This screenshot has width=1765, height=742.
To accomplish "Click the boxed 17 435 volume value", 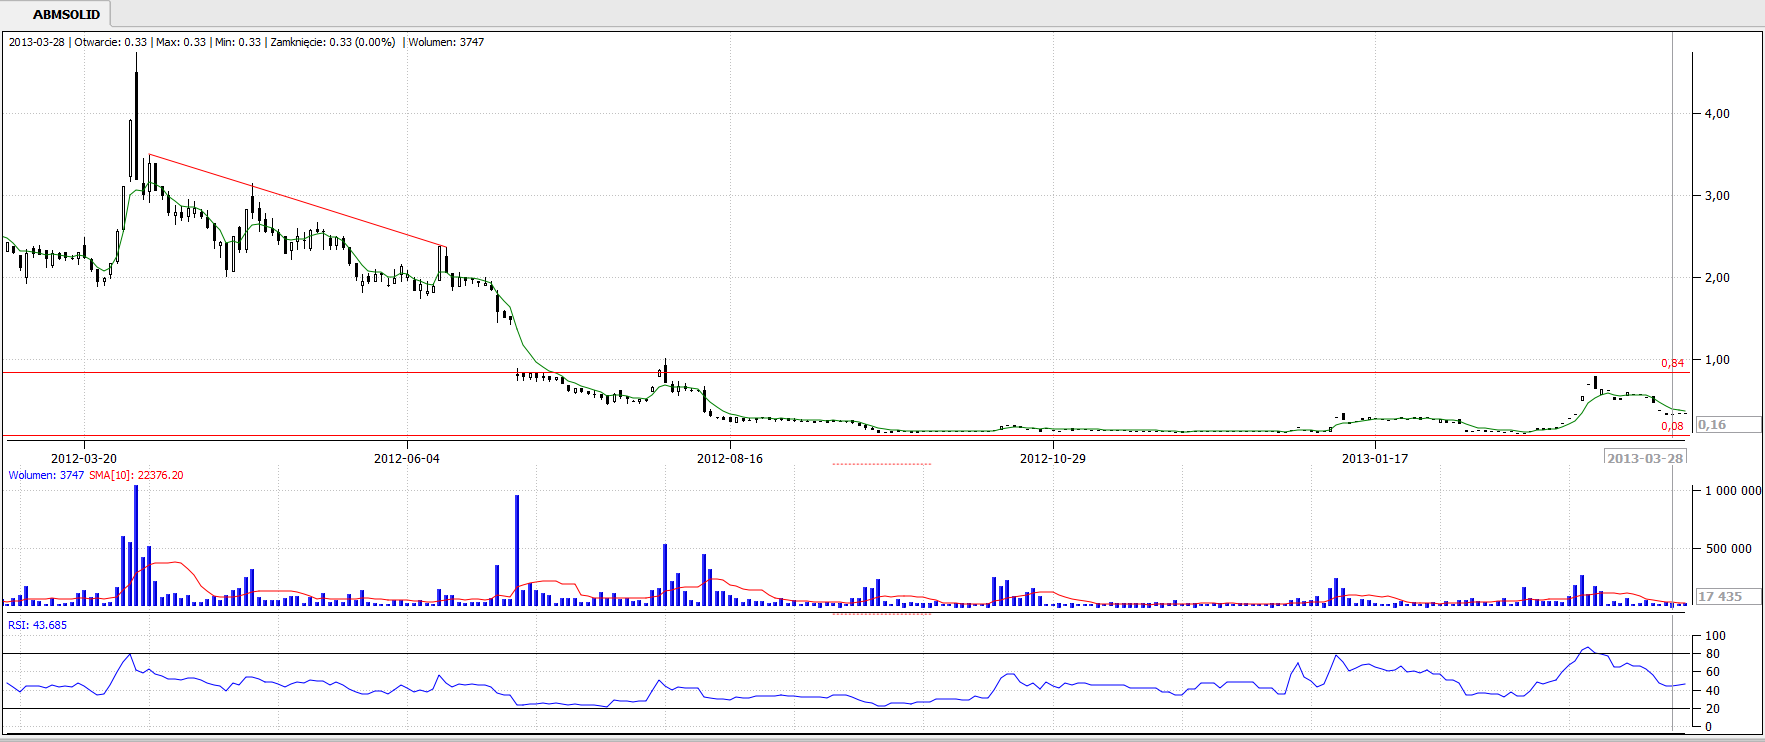I will 1728,596.
